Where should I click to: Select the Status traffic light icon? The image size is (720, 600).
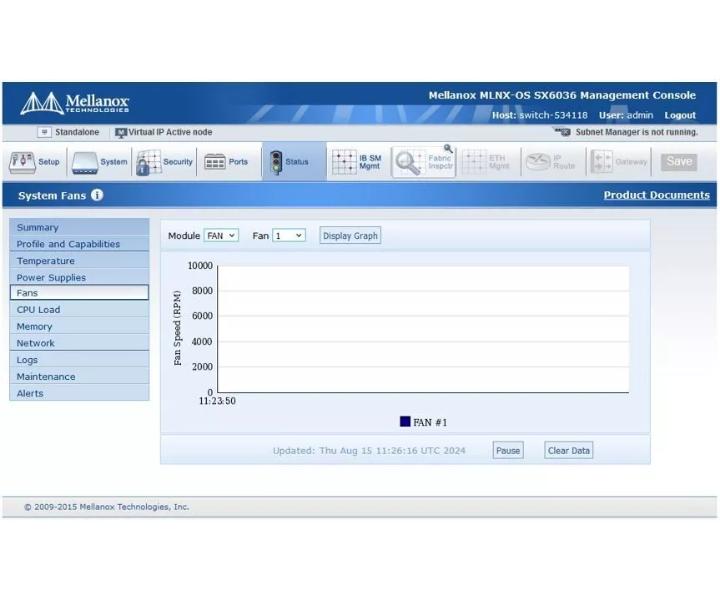(276, 163)
